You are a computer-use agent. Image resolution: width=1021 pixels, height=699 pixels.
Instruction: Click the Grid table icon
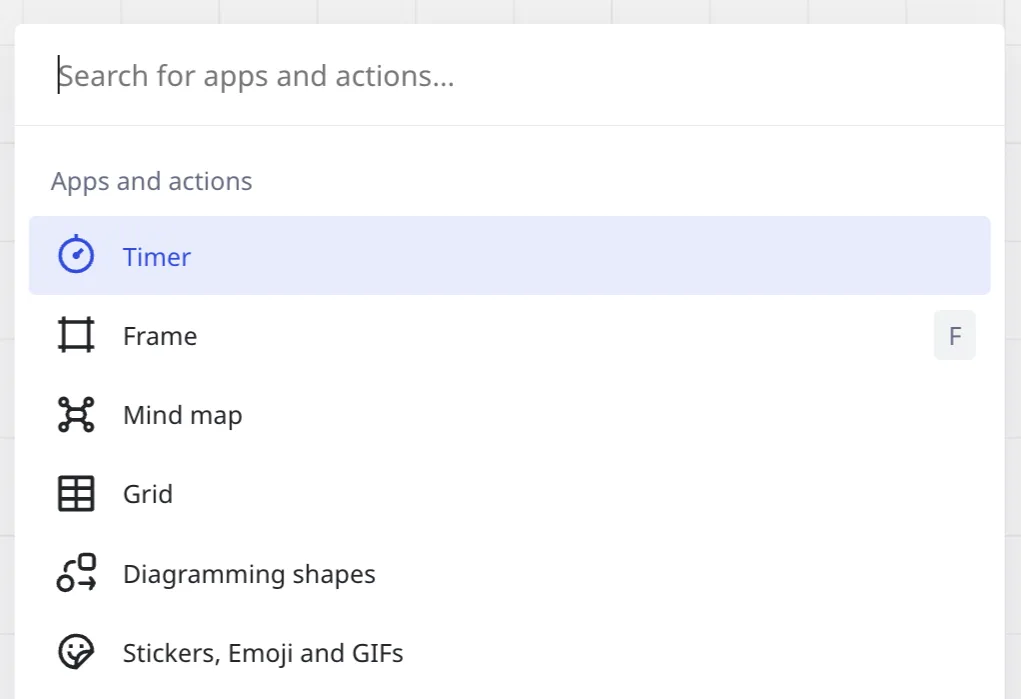76,494
